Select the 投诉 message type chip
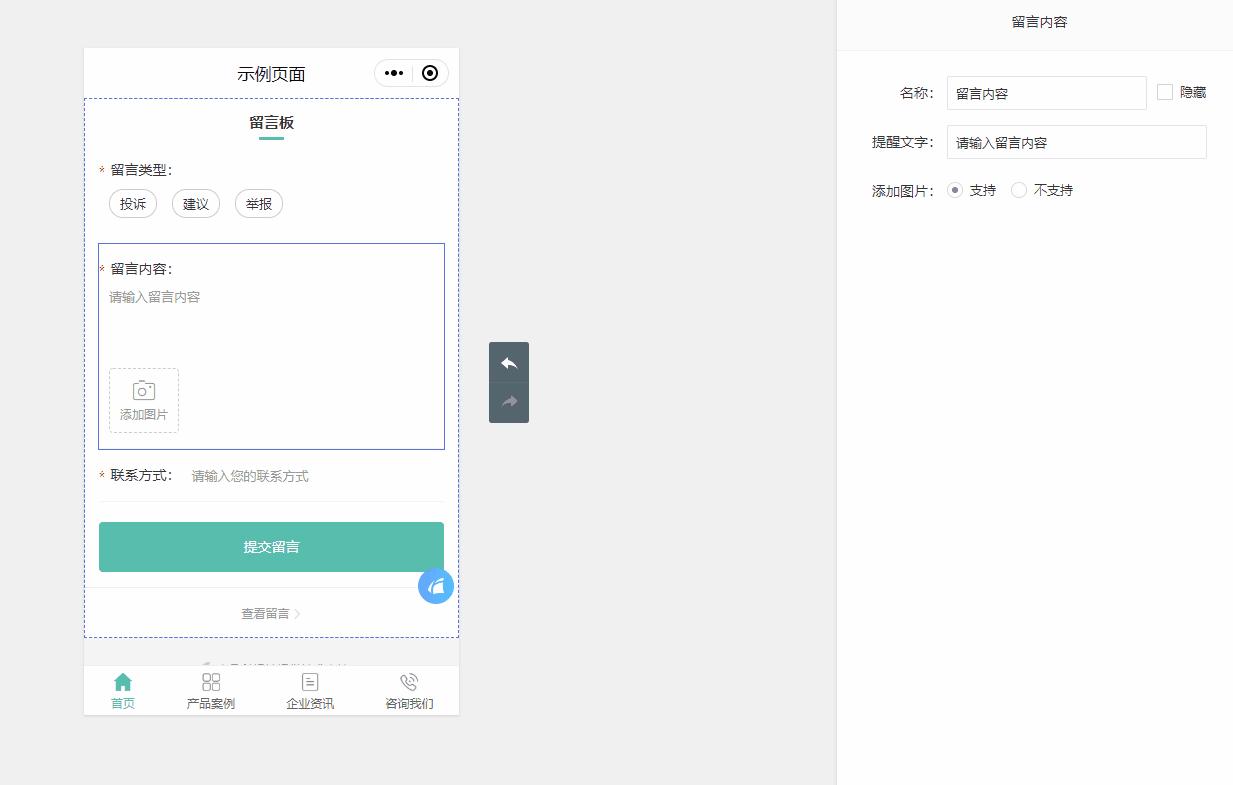Viewport: 1233px width, 785px height. pos(132,203)
